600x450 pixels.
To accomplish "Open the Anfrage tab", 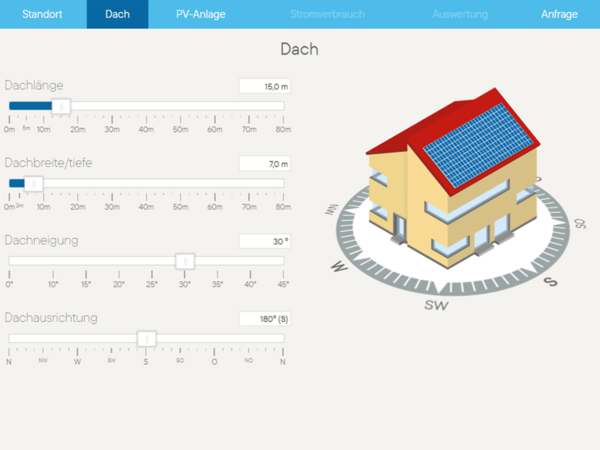I will (x=559, y=14).
